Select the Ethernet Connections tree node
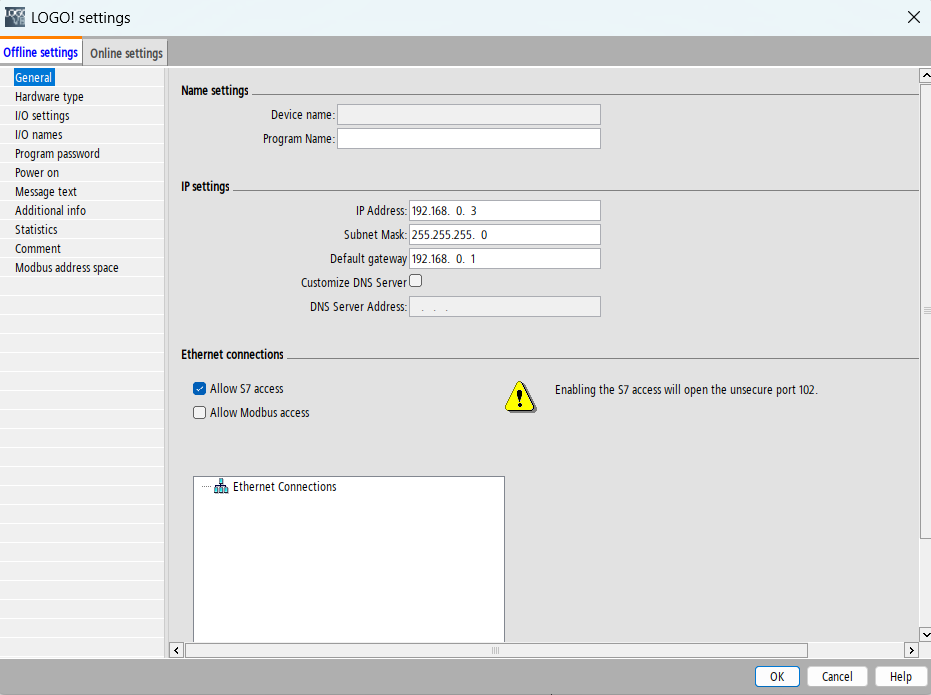 284,487
